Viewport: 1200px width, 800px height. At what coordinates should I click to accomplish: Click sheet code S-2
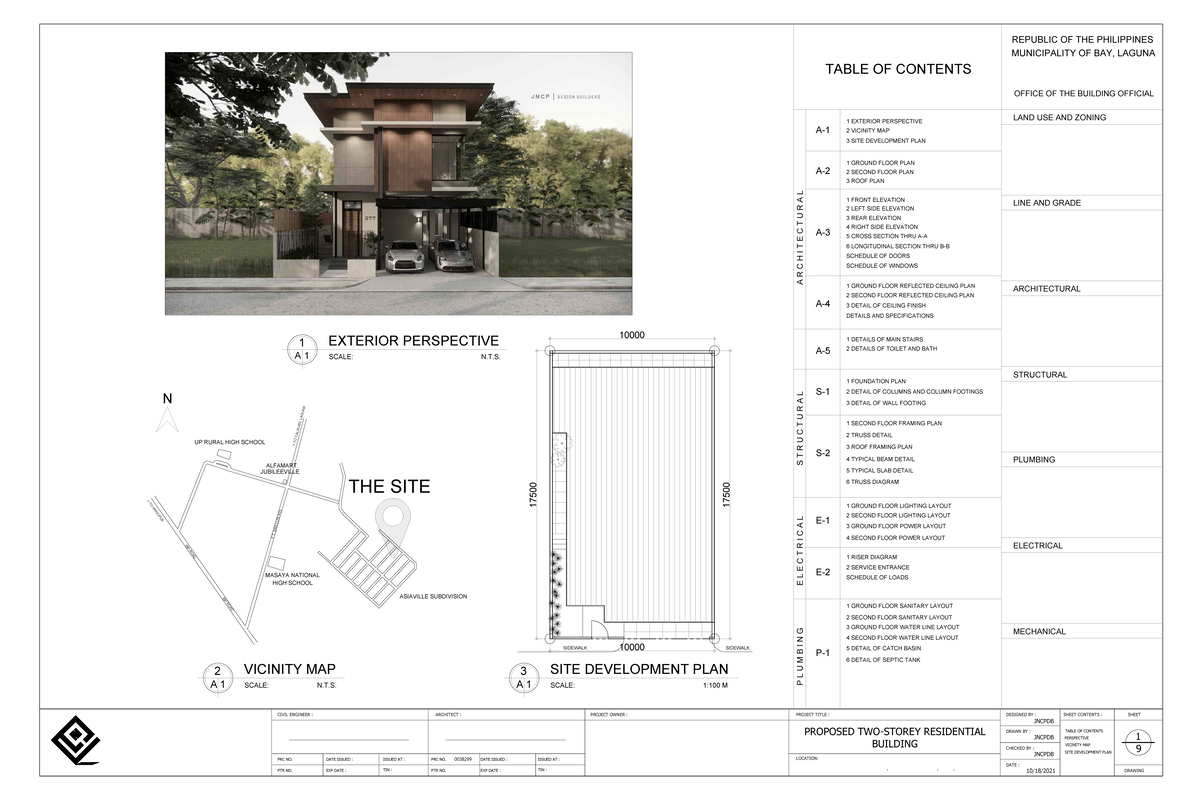[822, 453]
